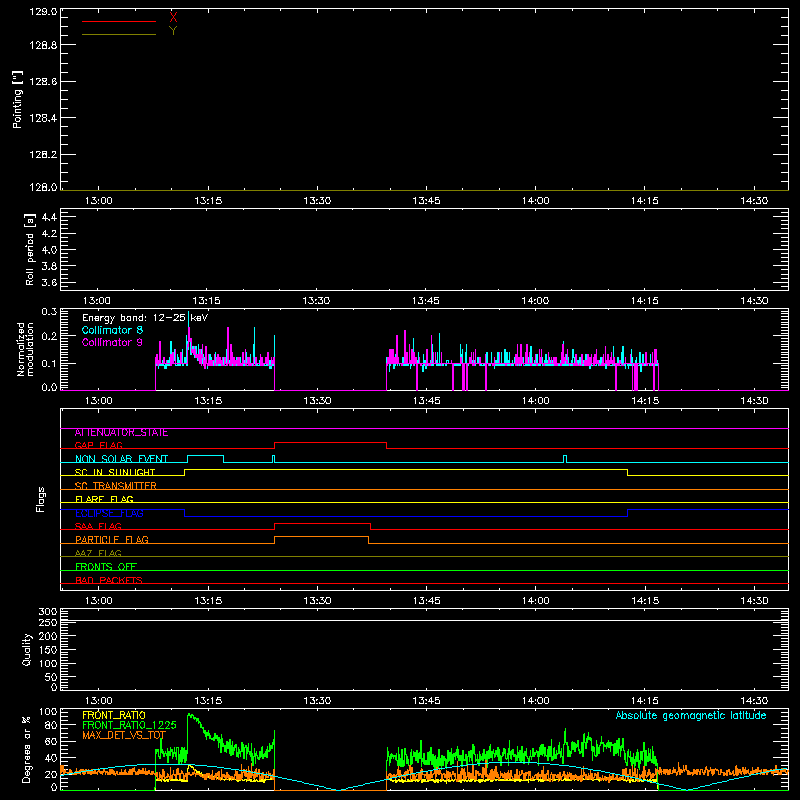Click the raised SAA_FLAG step segment
This screenshot has width=800, height=800.
click(322, 523)
